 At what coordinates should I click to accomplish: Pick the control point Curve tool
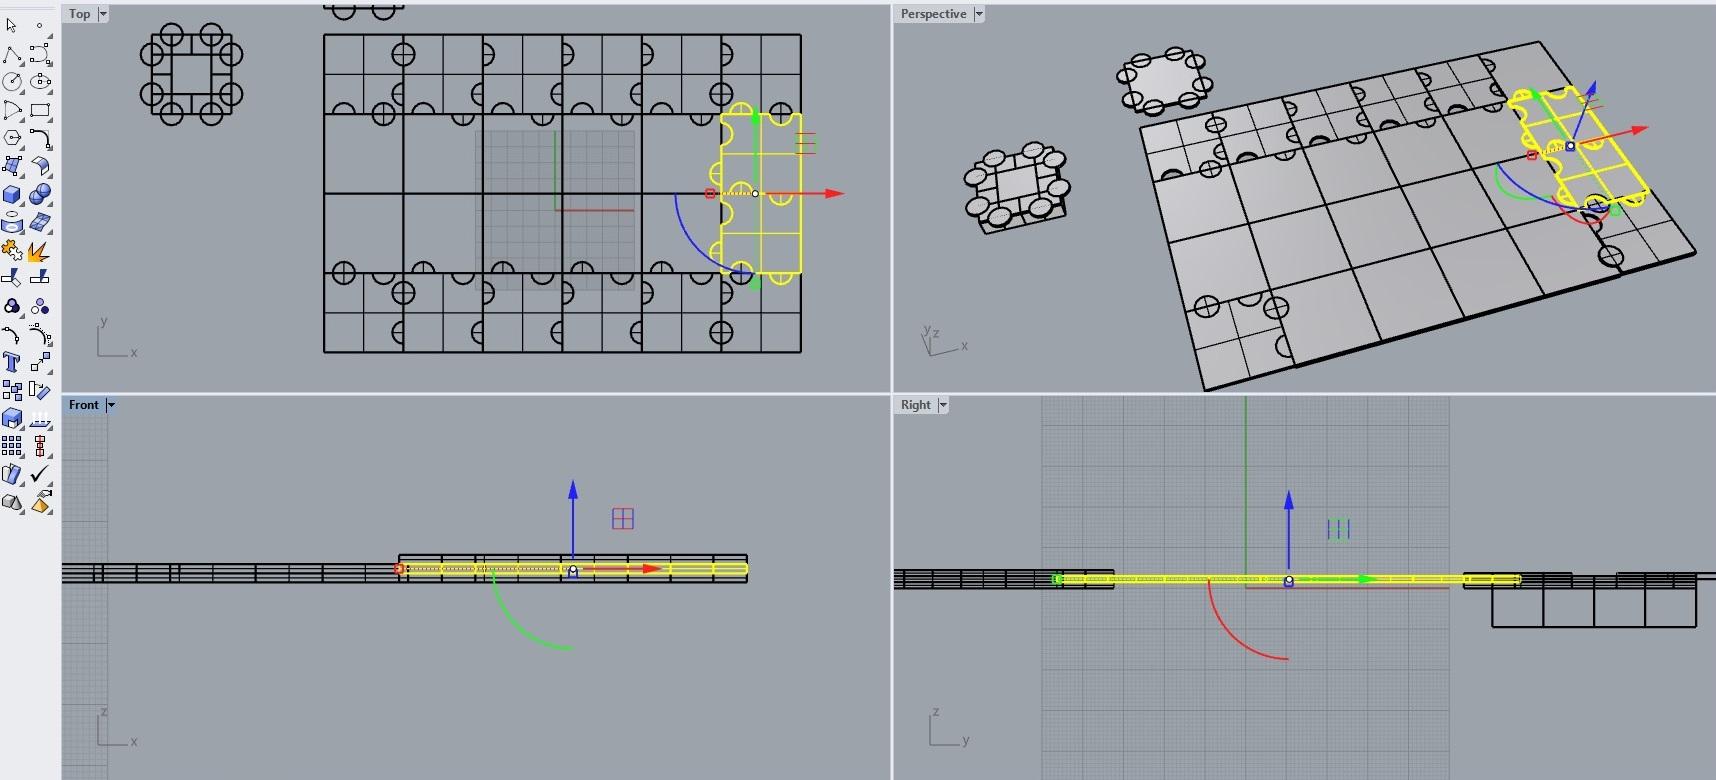click(x=40, y=54)
